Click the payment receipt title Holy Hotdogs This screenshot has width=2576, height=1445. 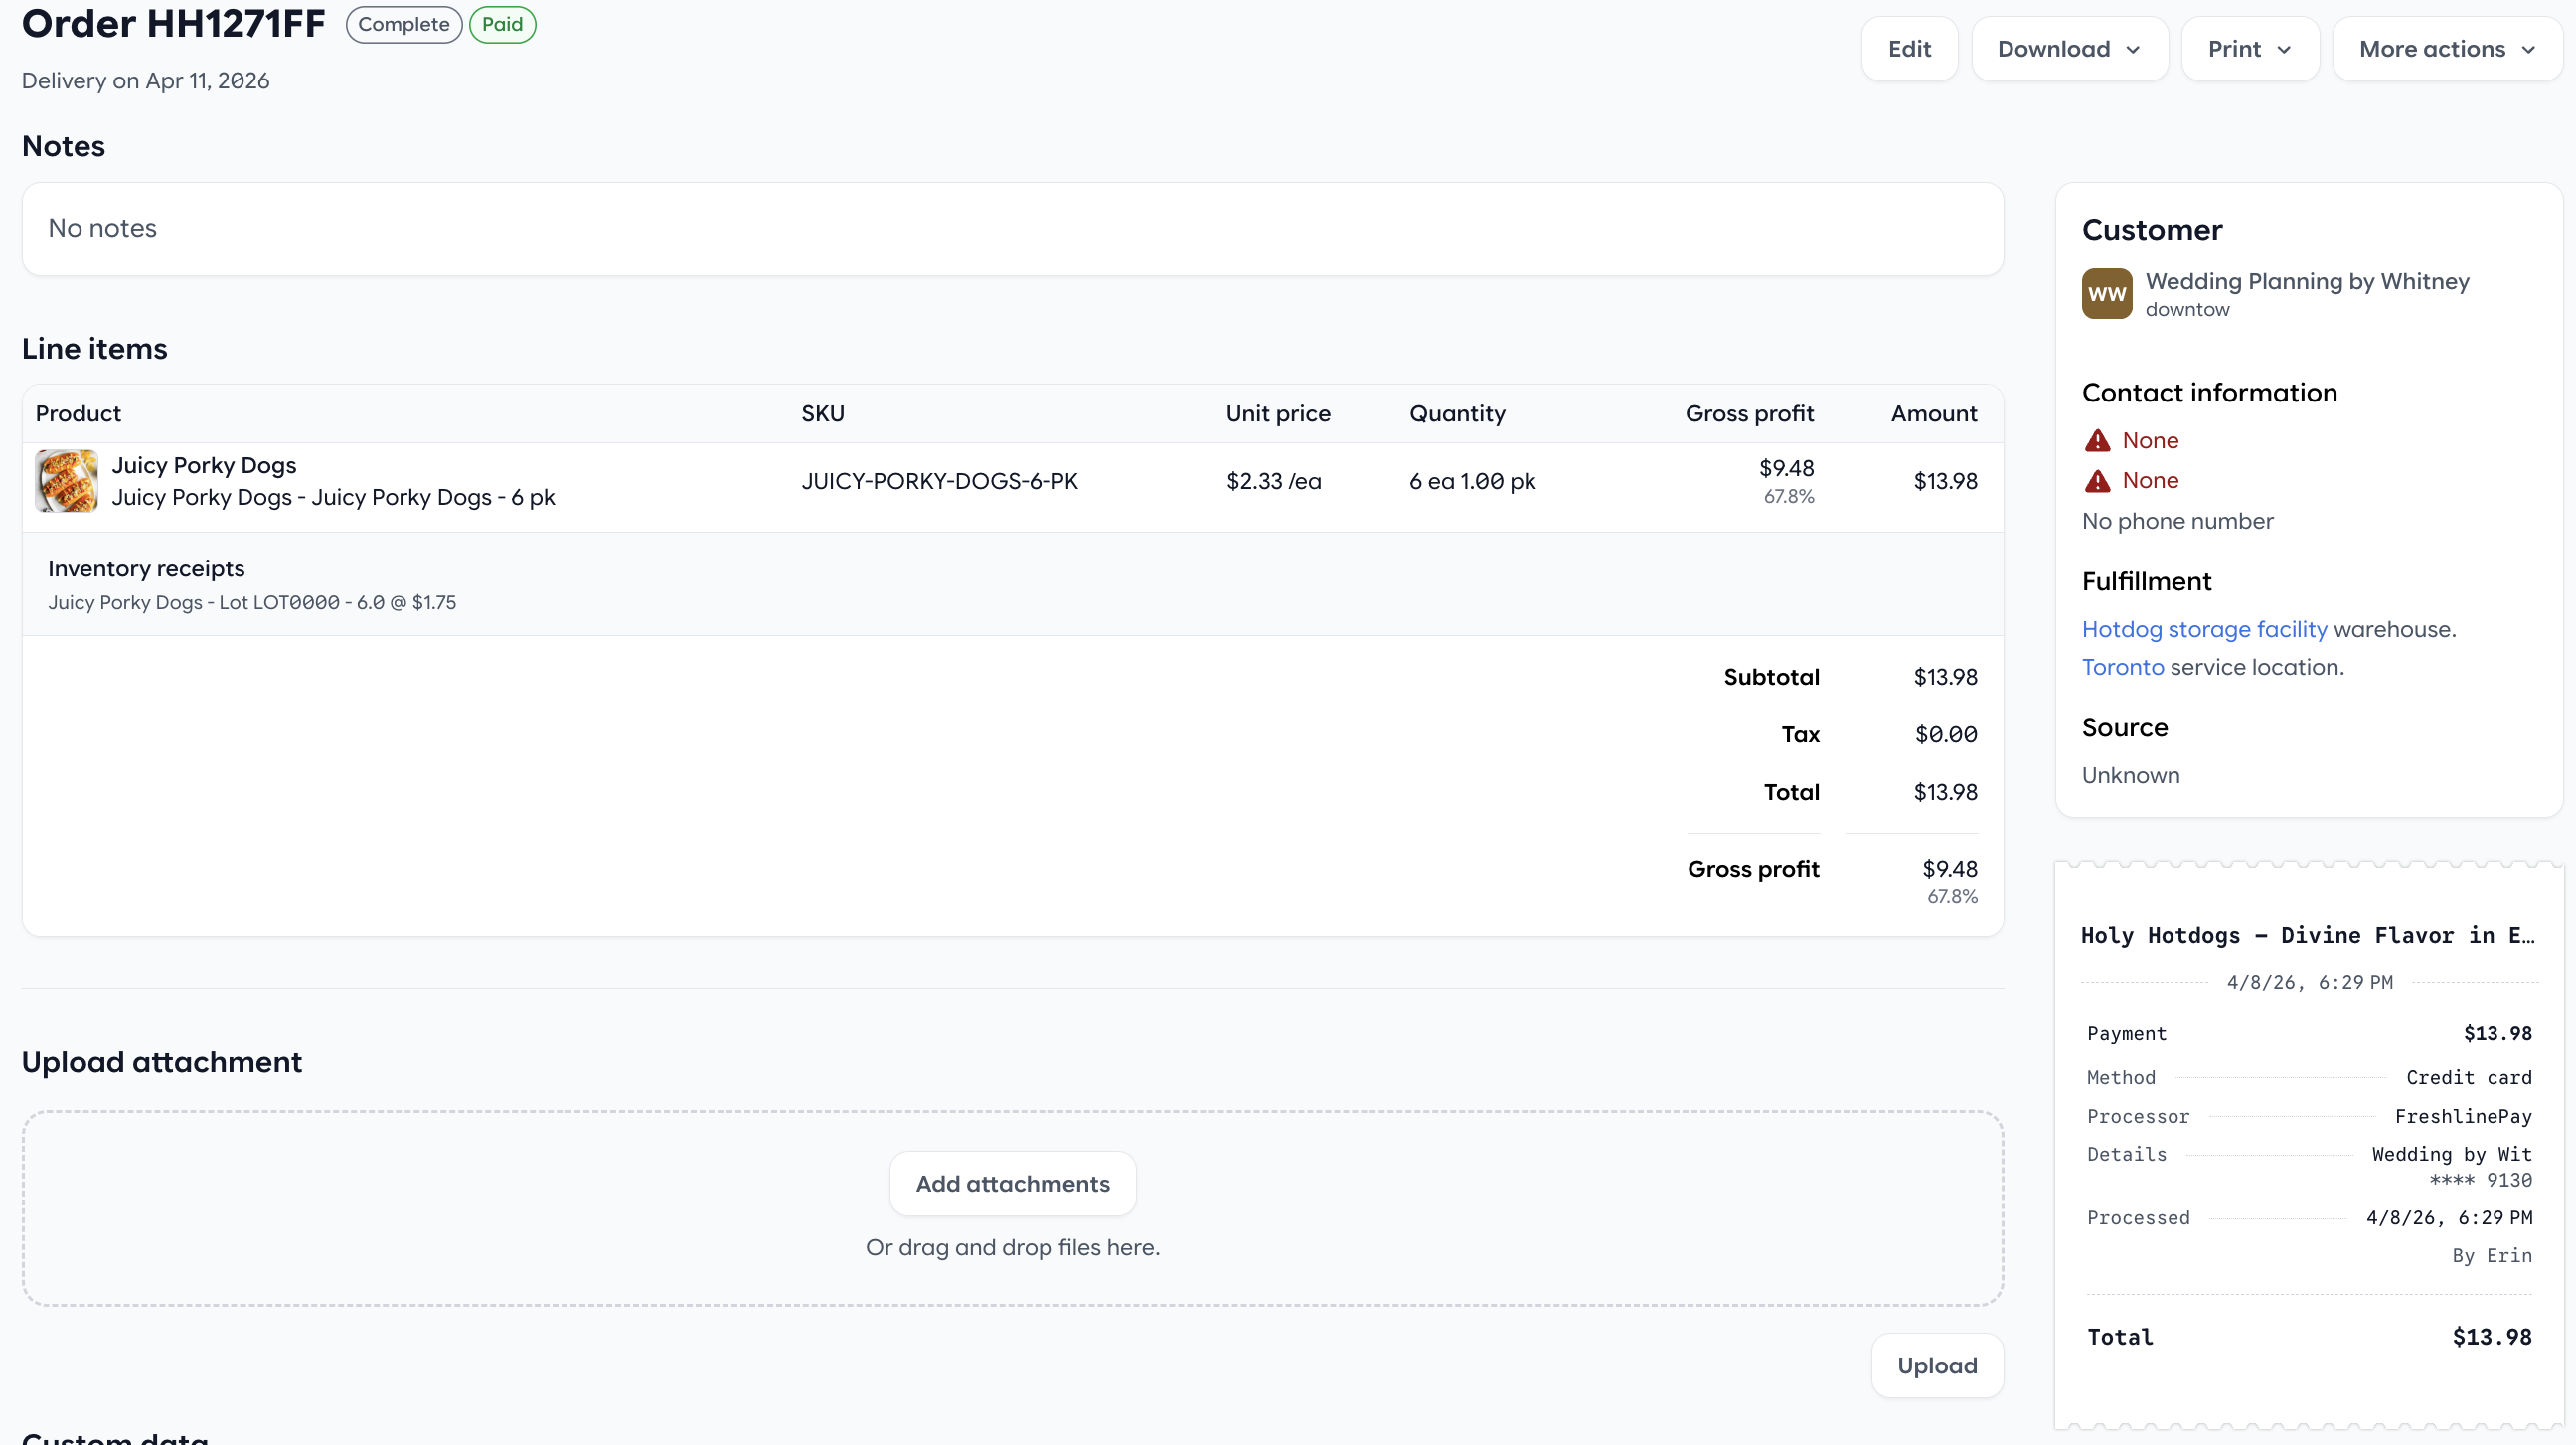click(2306, 935)
